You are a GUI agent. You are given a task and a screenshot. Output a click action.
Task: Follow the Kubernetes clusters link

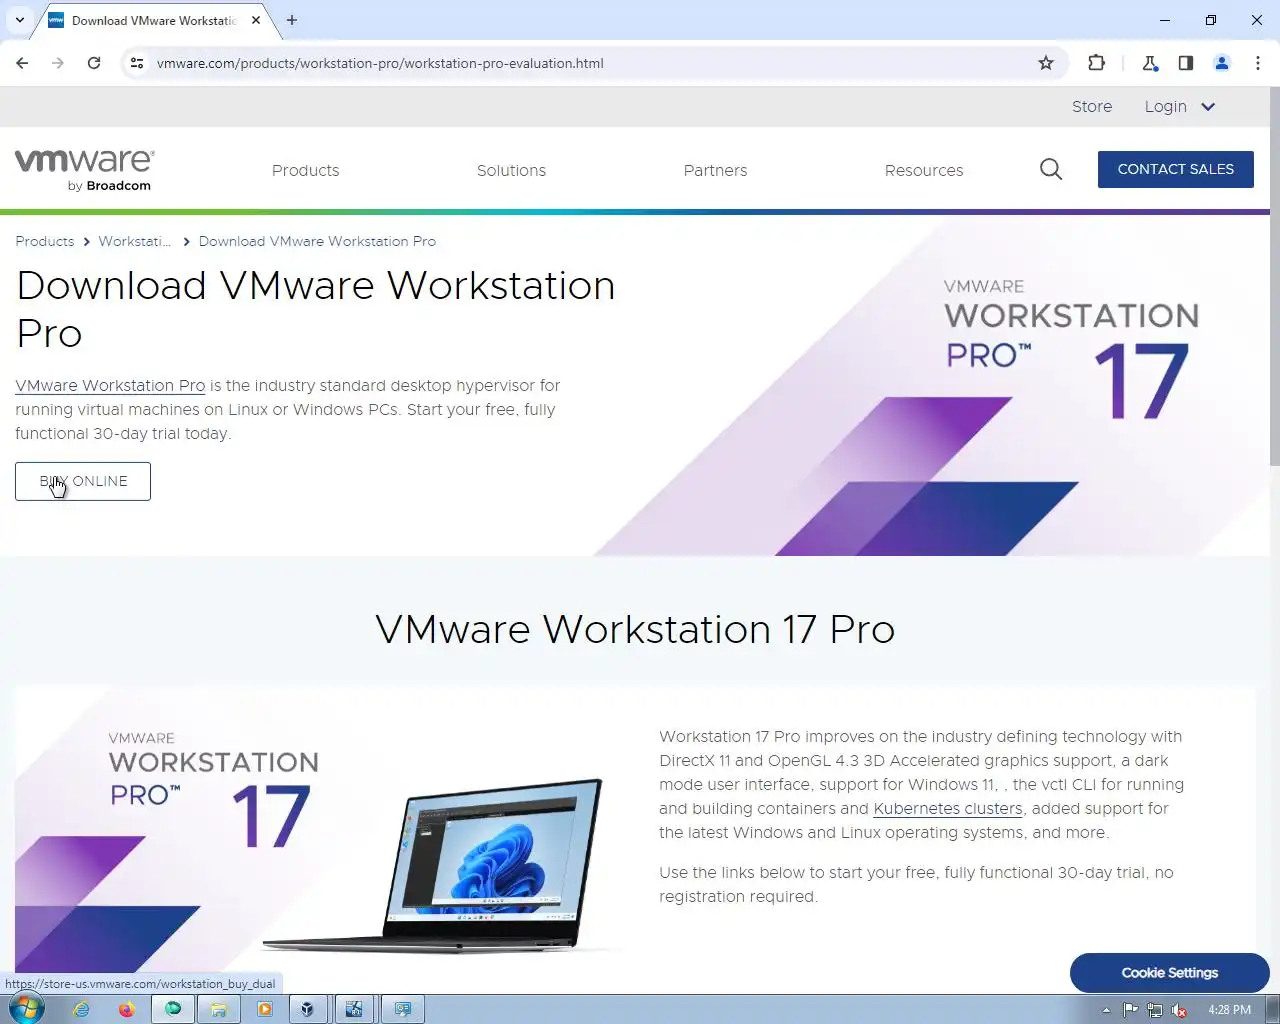[948, 808]
